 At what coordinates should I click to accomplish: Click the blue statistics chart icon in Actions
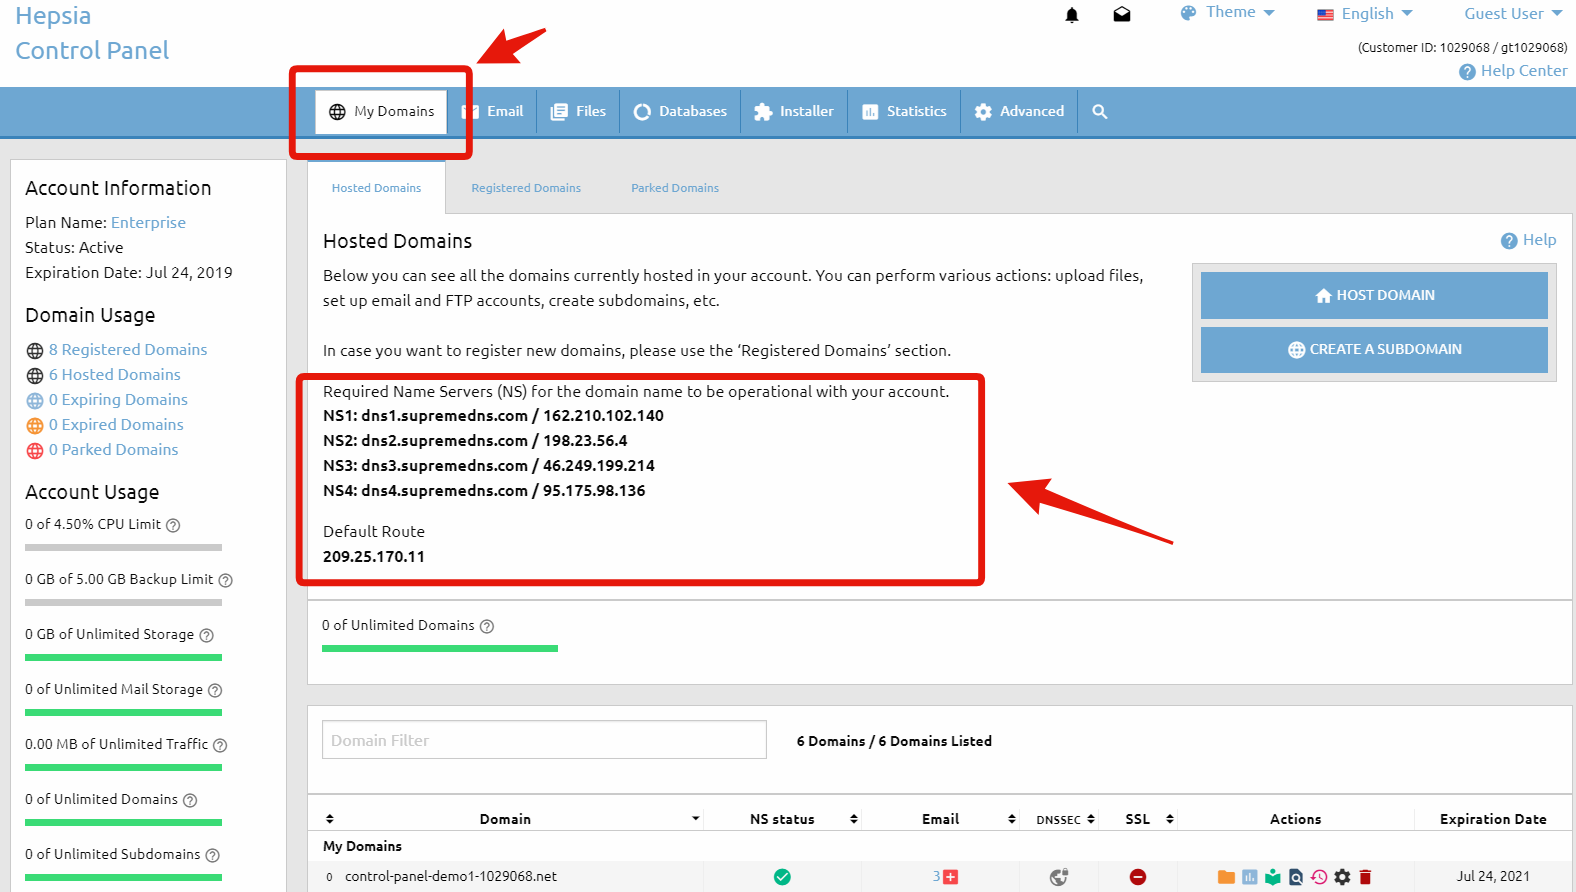click(x=1249, y=877)
